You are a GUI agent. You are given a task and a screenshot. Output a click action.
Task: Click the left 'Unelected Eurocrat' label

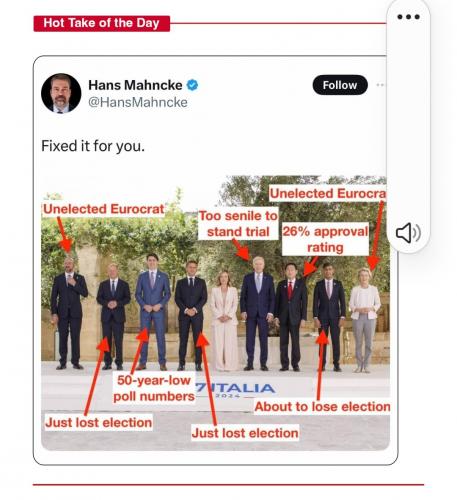104,209
